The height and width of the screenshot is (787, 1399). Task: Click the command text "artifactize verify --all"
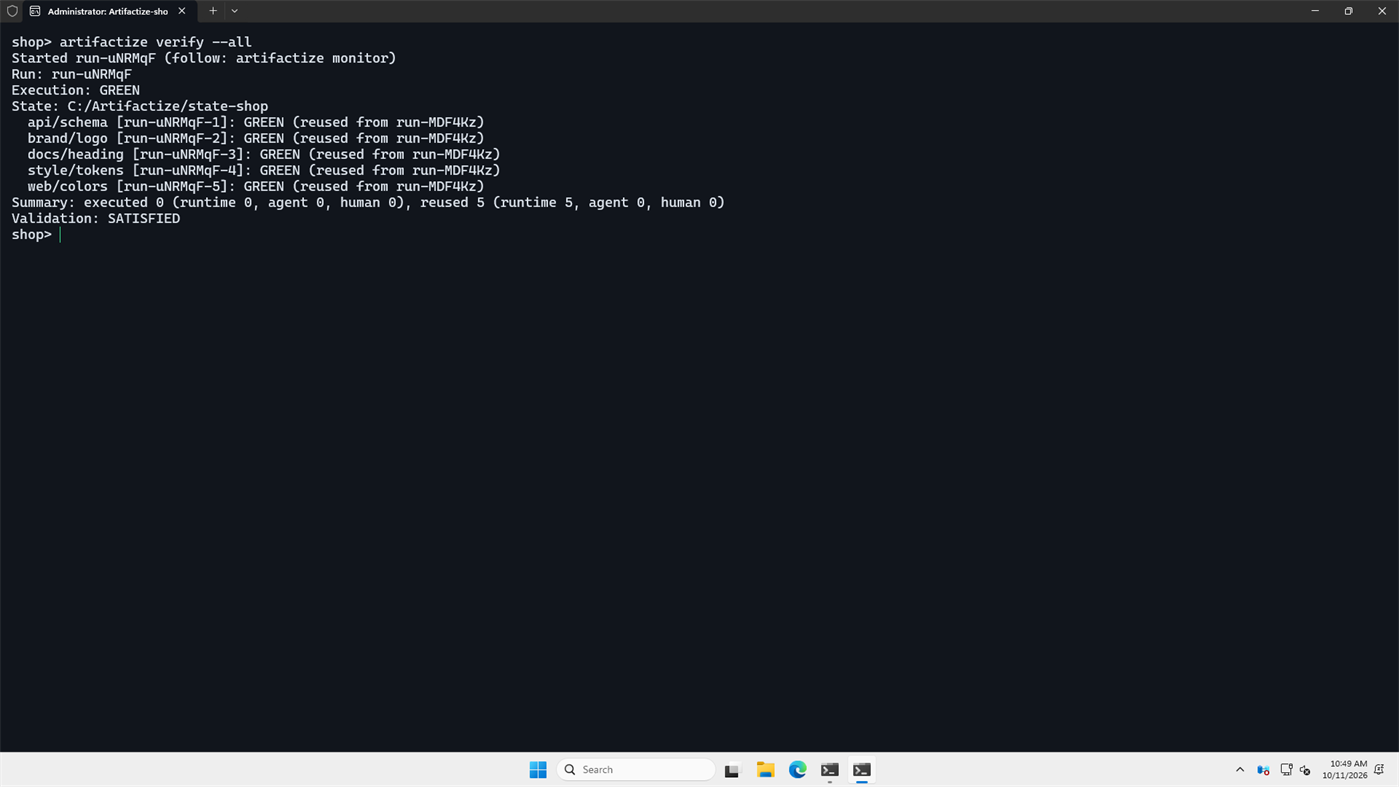click(156, 42)
